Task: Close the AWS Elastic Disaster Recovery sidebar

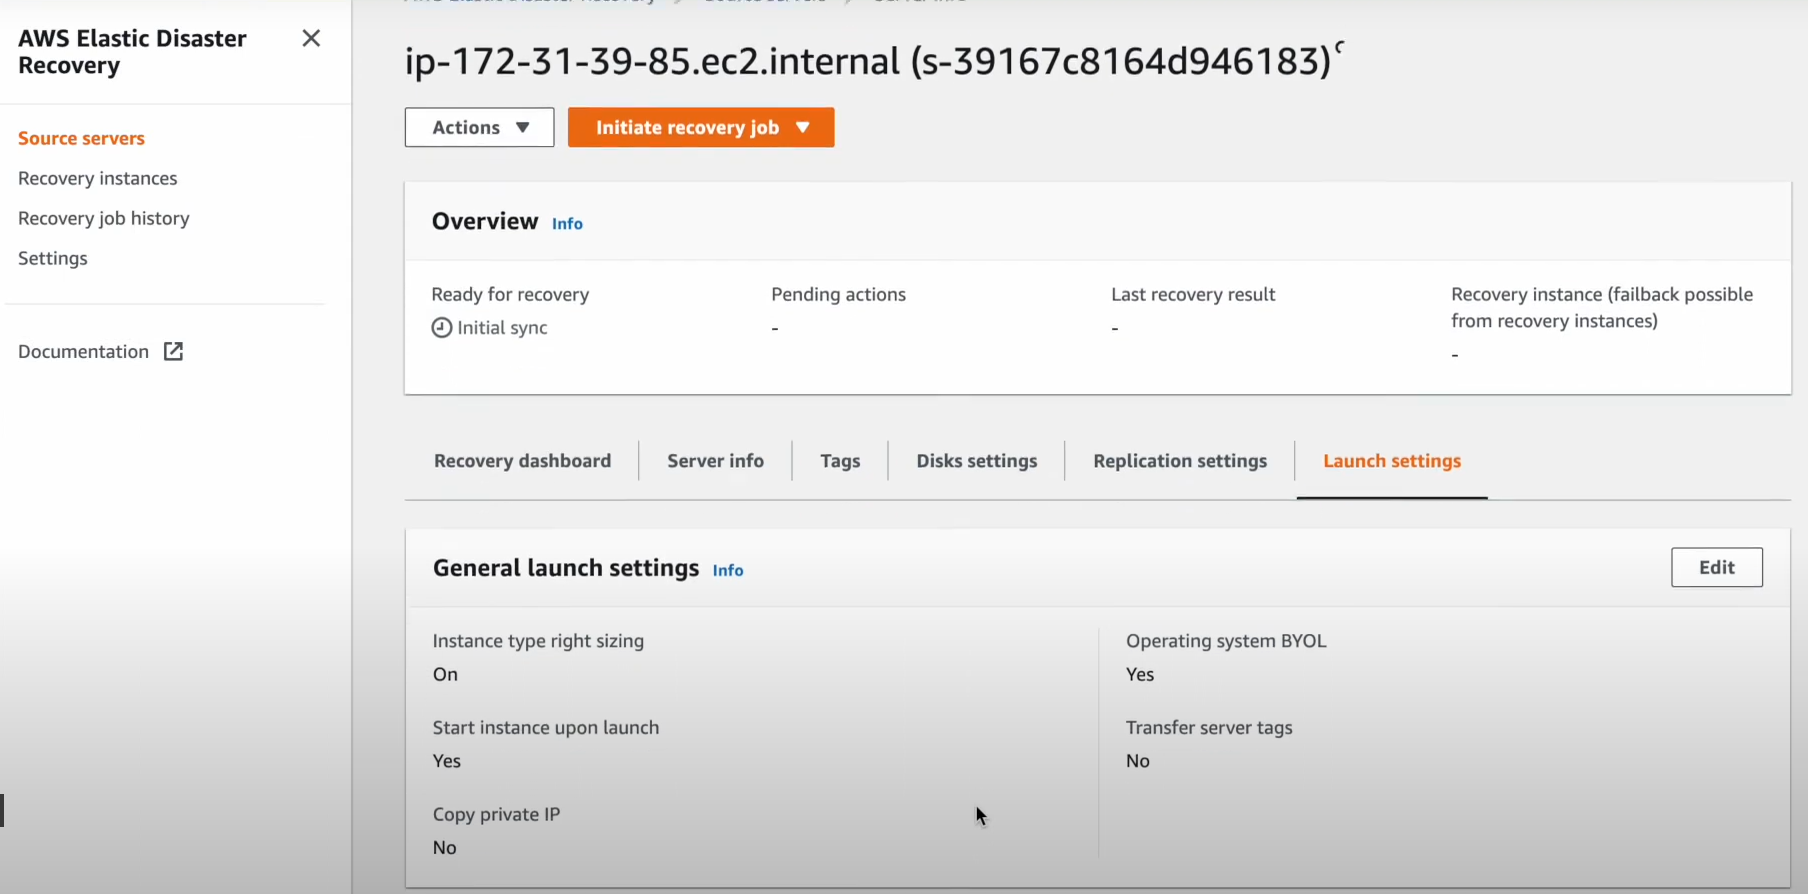Action: click(311, 38)
